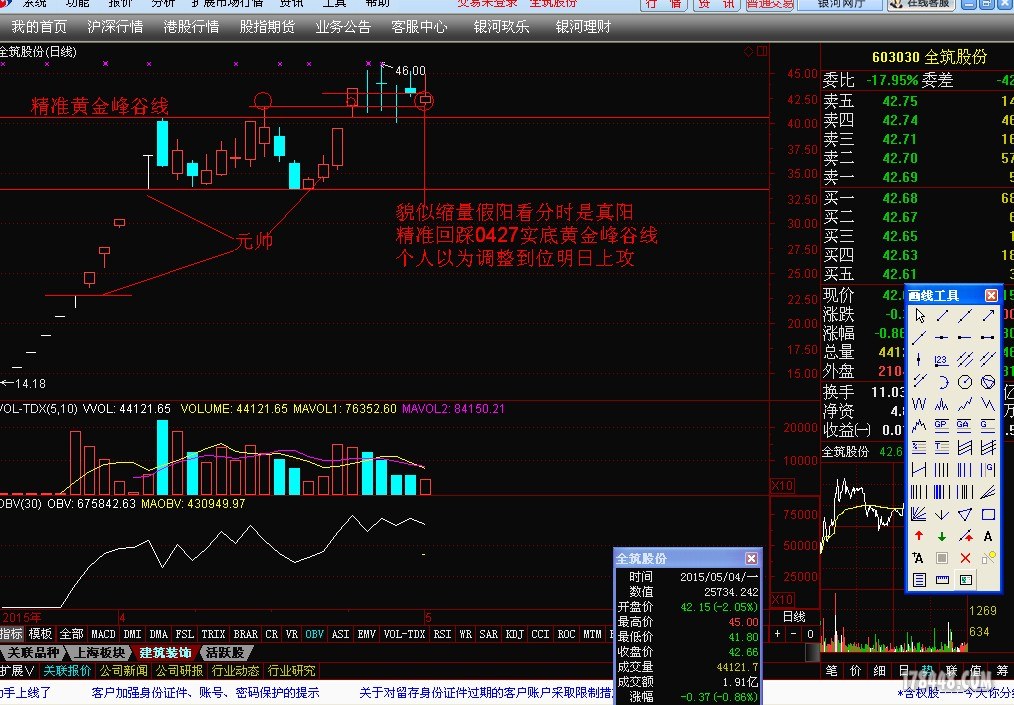Select the BRAR indicator tab
The height and width of the screenshot is (705, 1014).
tap(245, 634)
